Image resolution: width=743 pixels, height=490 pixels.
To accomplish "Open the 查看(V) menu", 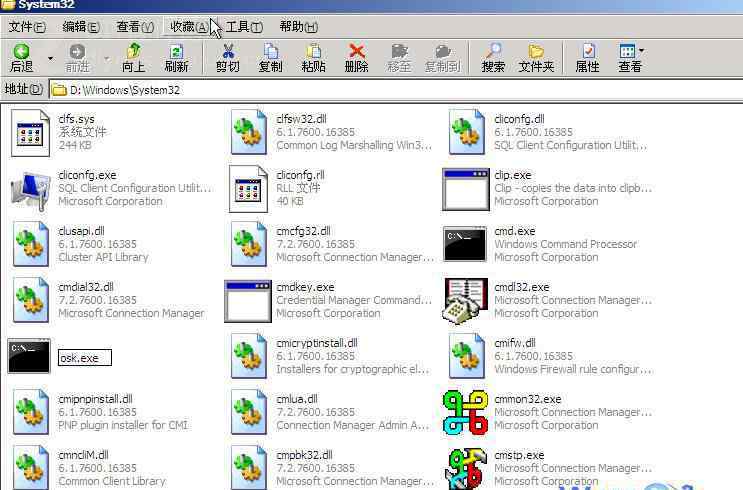I will (135, 27).
